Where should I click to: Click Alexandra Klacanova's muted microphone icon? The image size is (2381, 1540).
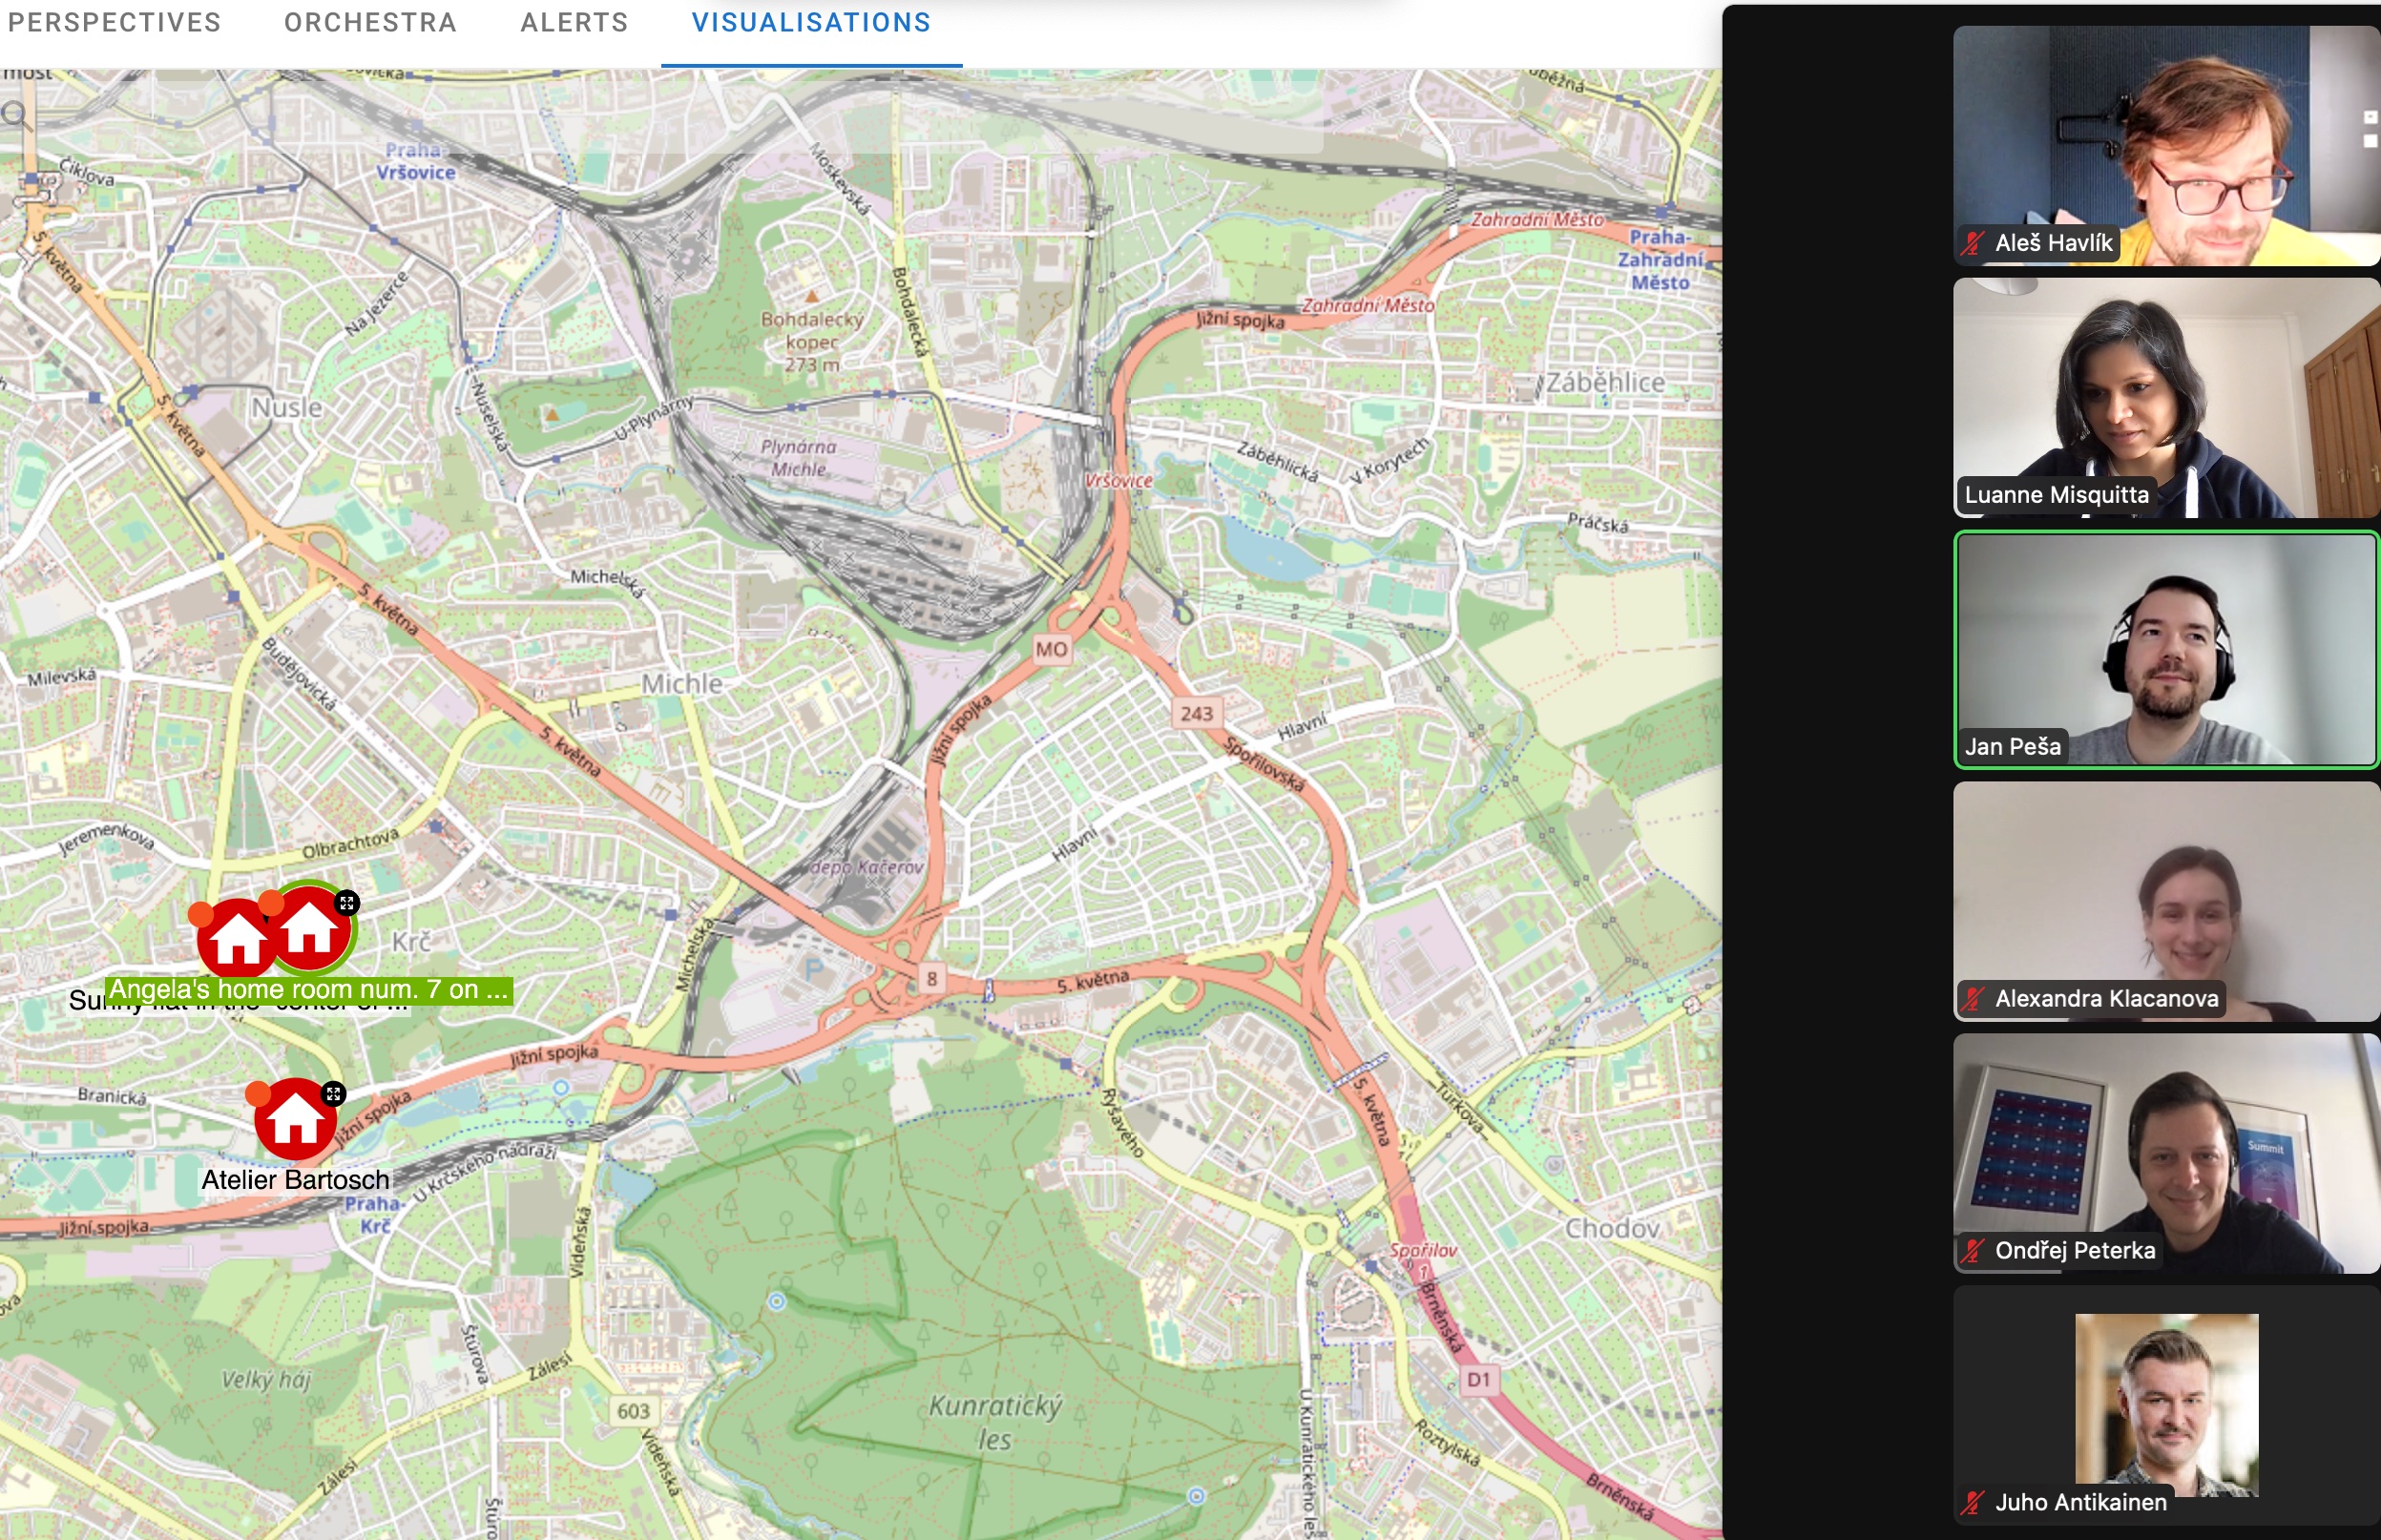1973,998
